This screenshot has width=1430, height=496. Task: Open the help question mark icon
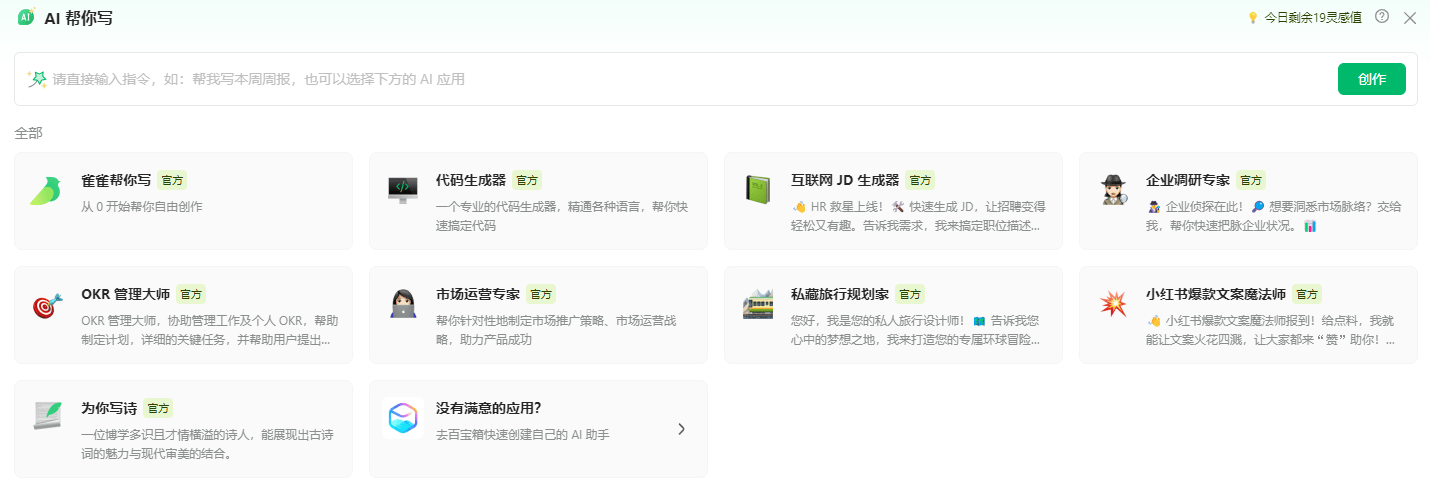click(x=1382, y=17)
